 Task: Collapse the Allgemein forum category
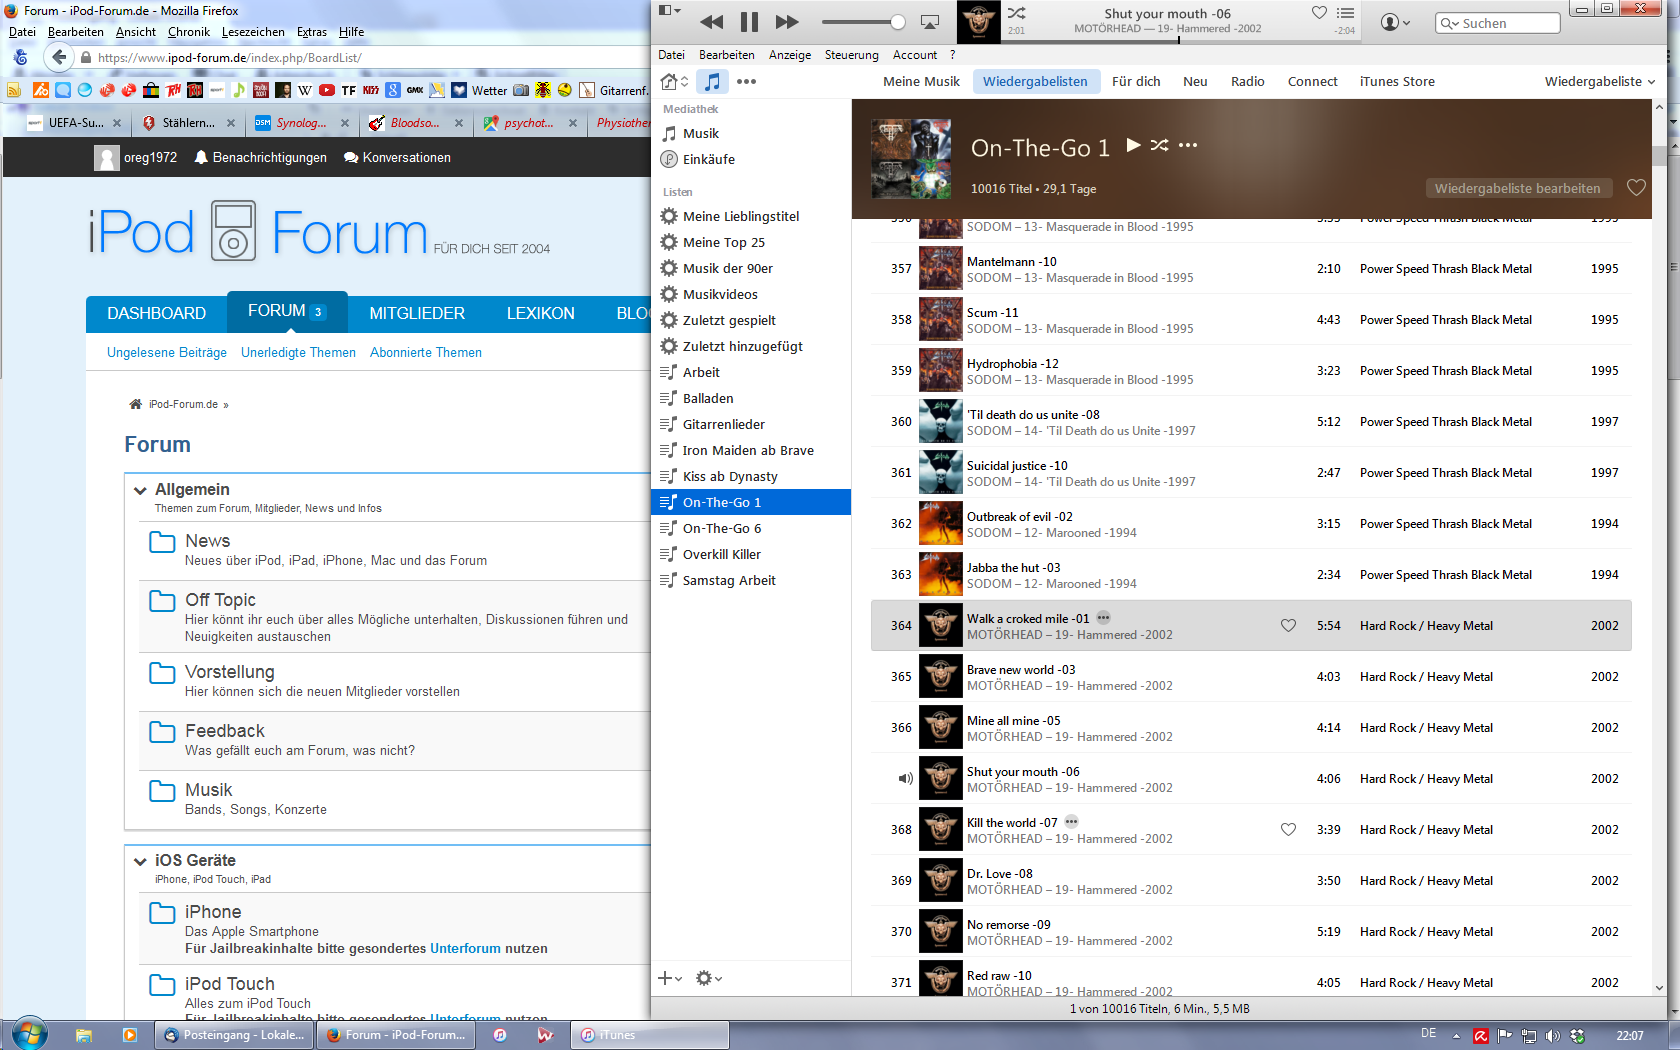[141, 490]
